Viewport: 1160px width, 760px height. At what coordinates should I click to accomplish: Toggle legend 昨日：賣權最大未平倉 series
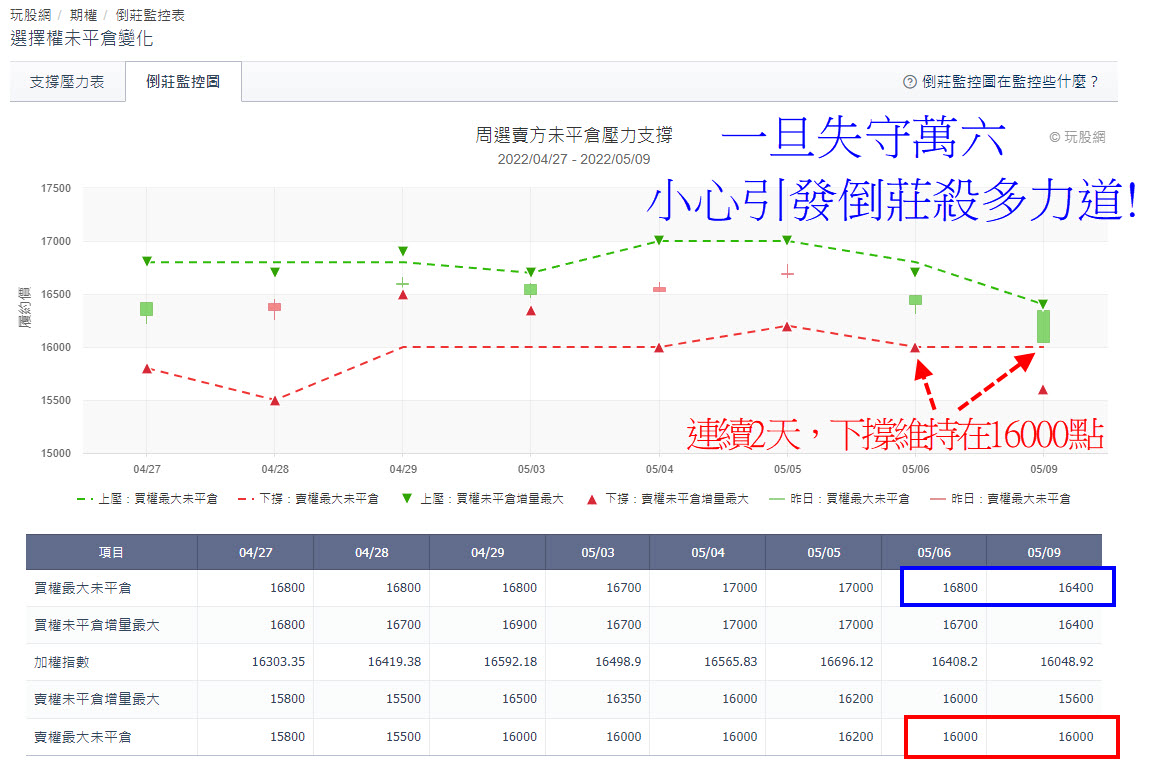pos(1000,499)
